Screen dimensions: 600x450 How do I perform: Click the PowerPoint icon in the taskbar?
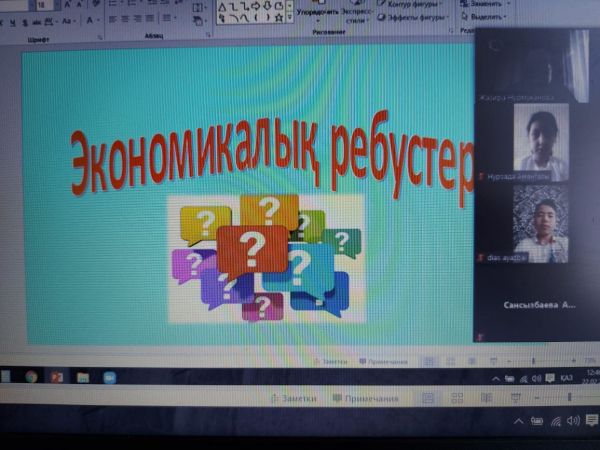(57, 377)
